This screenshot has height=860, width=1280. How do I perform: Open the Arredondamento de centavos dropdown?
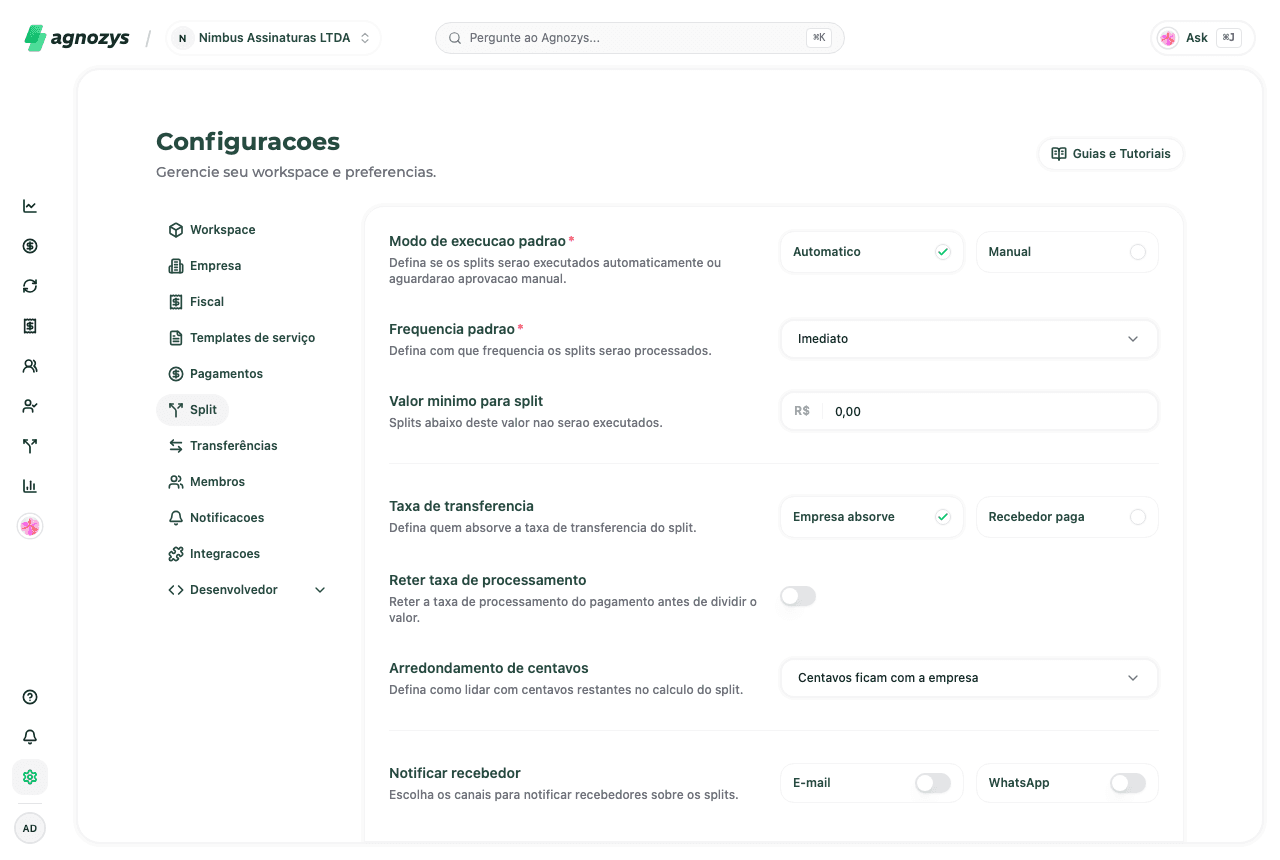(x=969, y=678)
